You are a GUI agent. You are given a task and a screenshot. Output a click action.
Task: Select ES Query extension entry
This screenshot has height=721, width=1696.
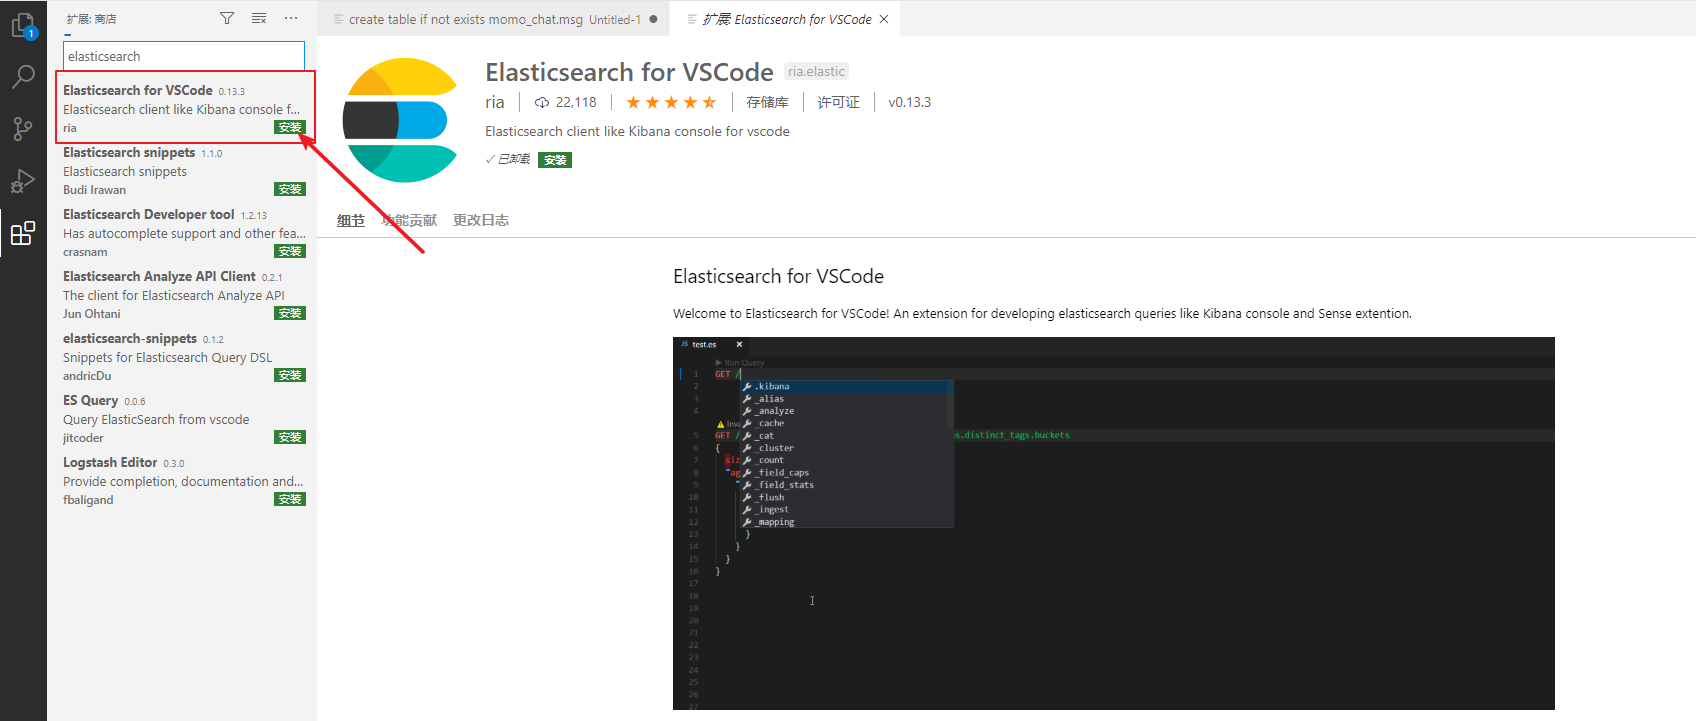(x=182, y=419)
